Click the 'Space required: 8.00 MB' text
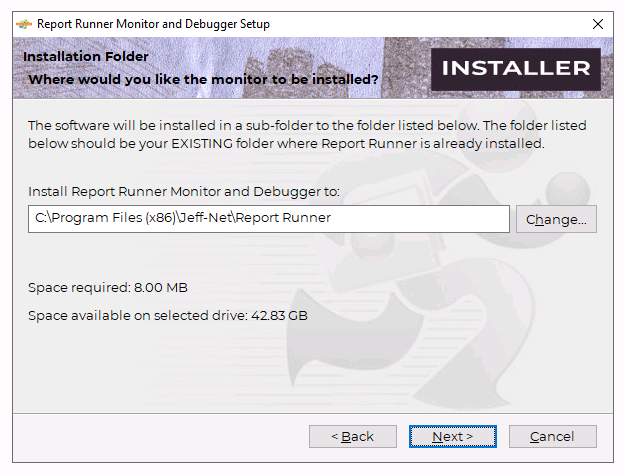This screenshot has height=475, width=625. 108,288
